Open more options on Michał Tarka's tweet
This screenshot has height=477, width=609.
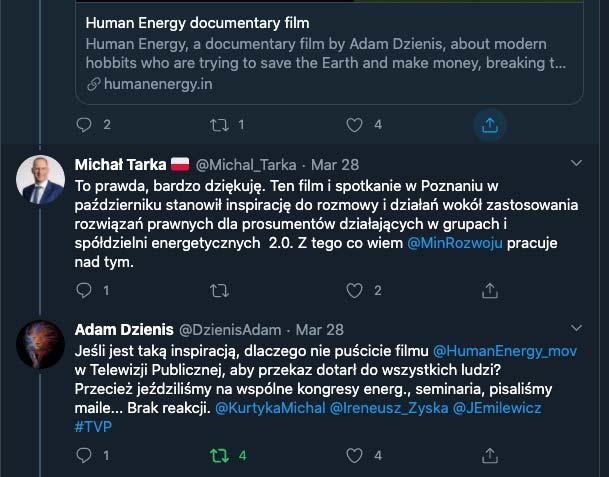click(x=576, y=162)
